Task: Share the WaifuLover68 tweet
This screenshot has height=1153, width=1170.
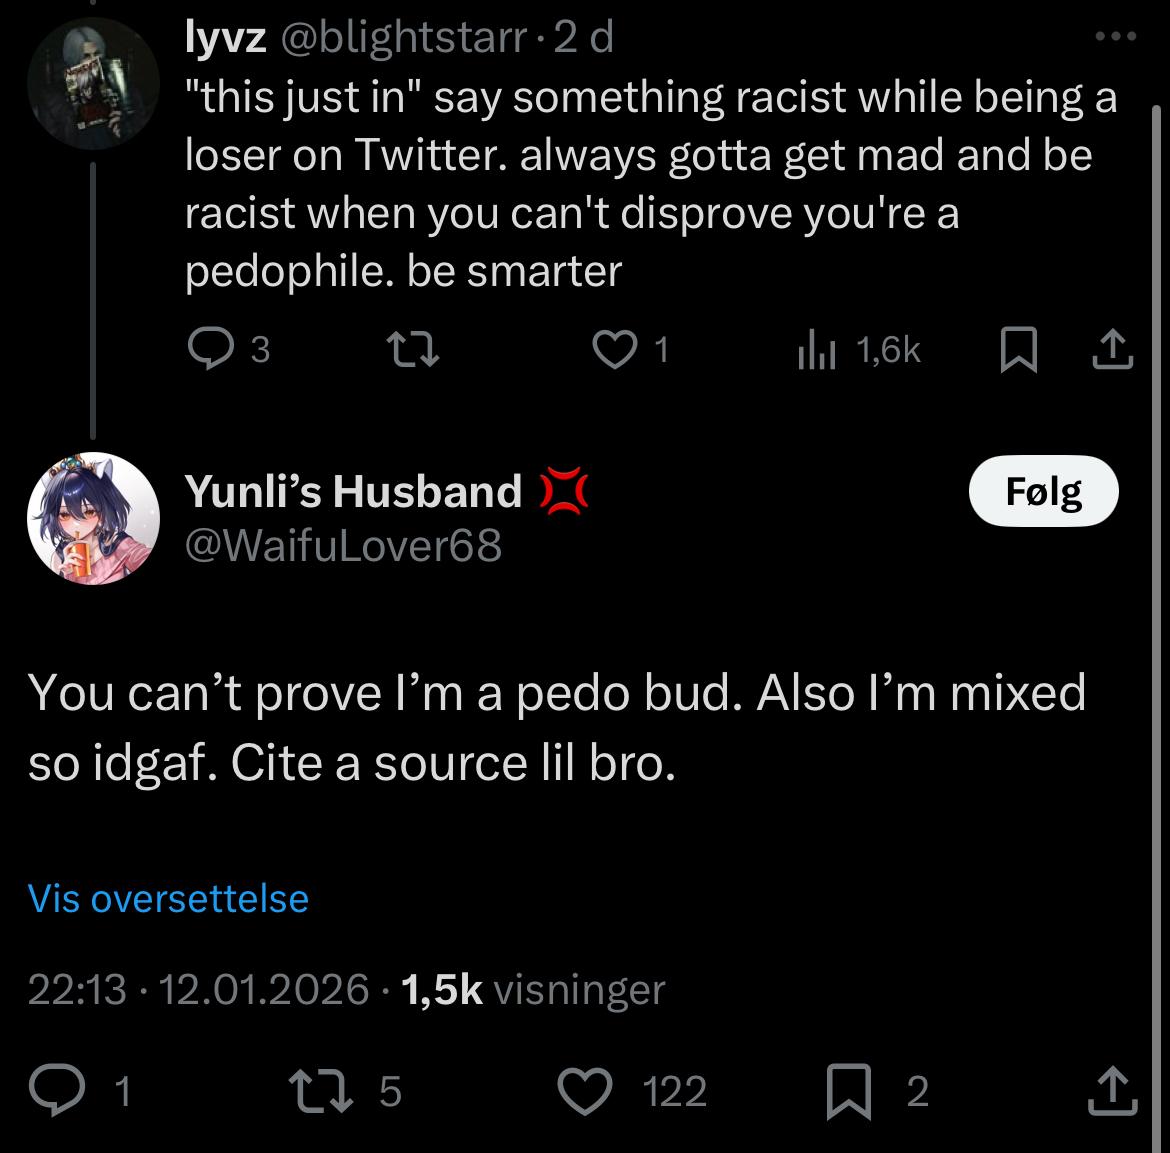Action: (1113, 1090)
